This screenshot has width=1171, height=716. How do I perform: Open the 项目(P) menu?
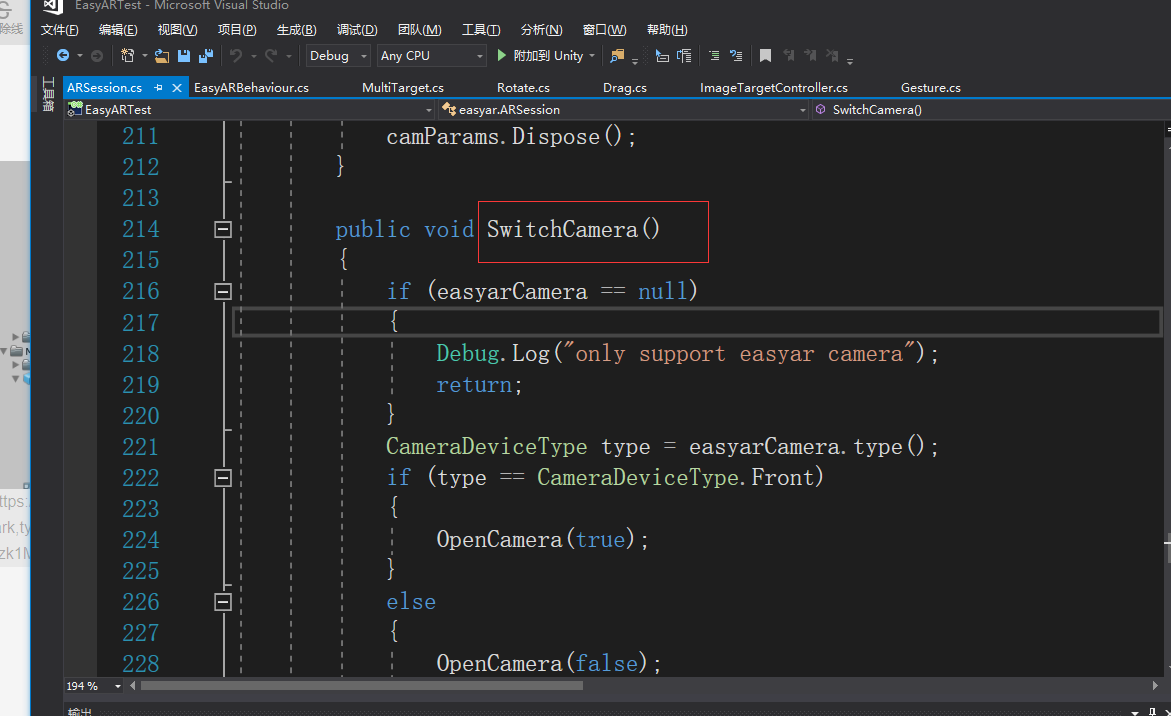point(237,30)
